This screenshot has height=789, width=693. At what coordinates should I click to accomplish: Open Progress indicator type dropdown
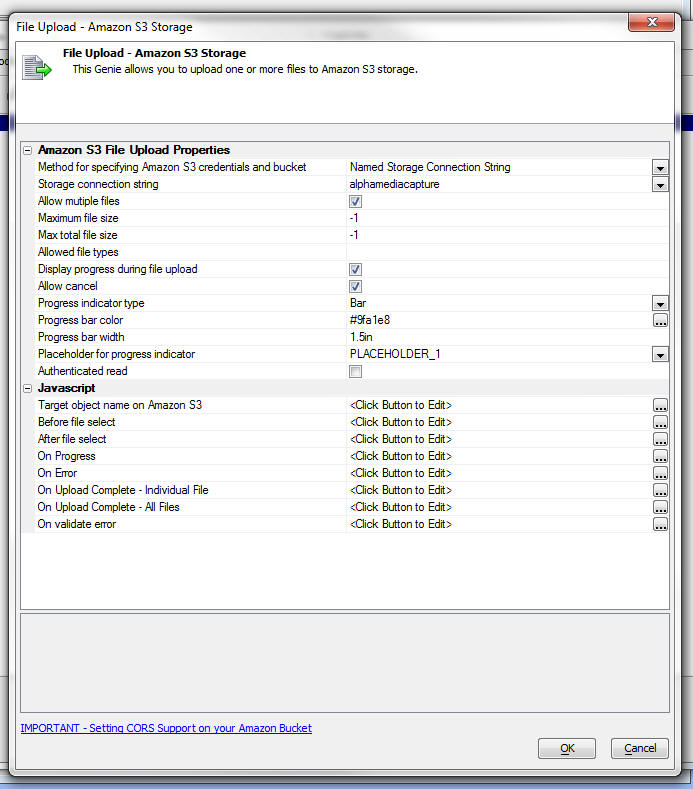660,303
